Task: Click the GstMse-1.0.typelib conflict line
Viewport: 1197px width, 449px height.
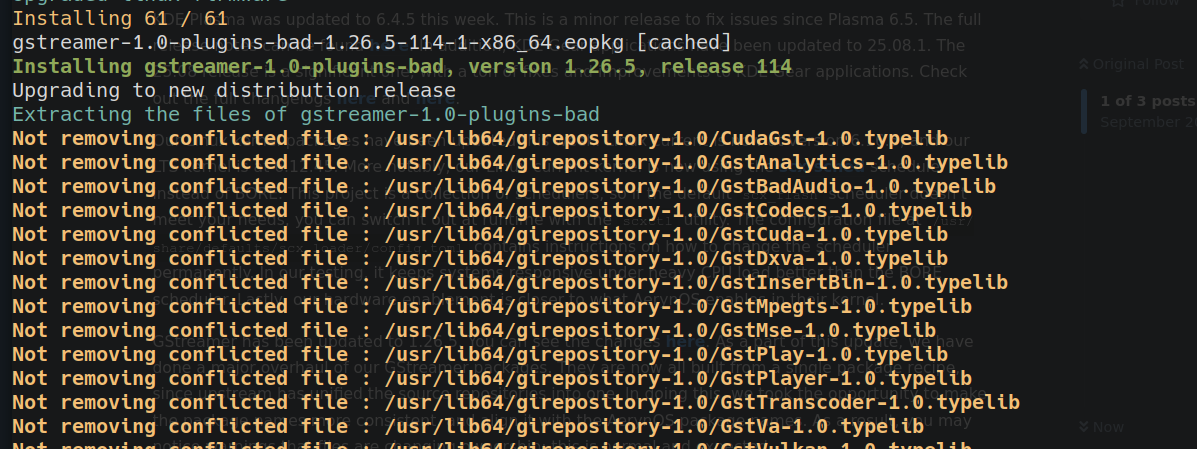Action: pyautogui.click(x=473, y=331)
